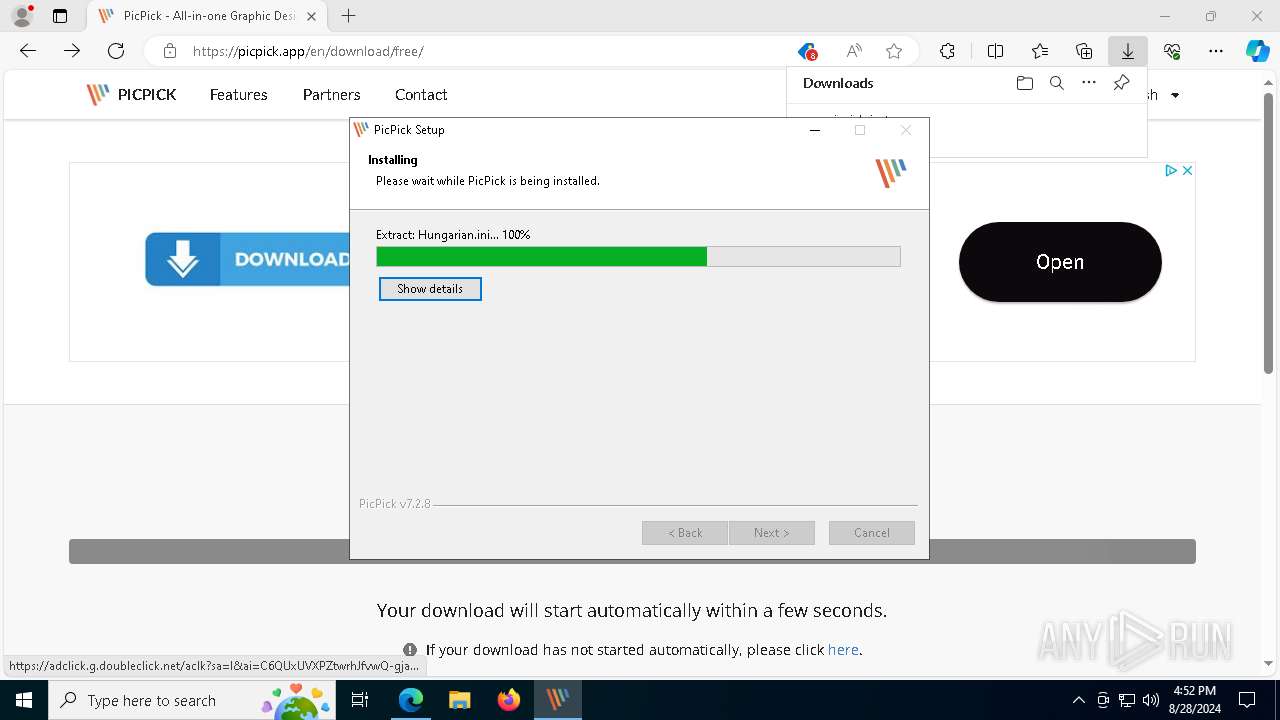
Task: Open Browser essentials icon
Action: [1172, 51]
